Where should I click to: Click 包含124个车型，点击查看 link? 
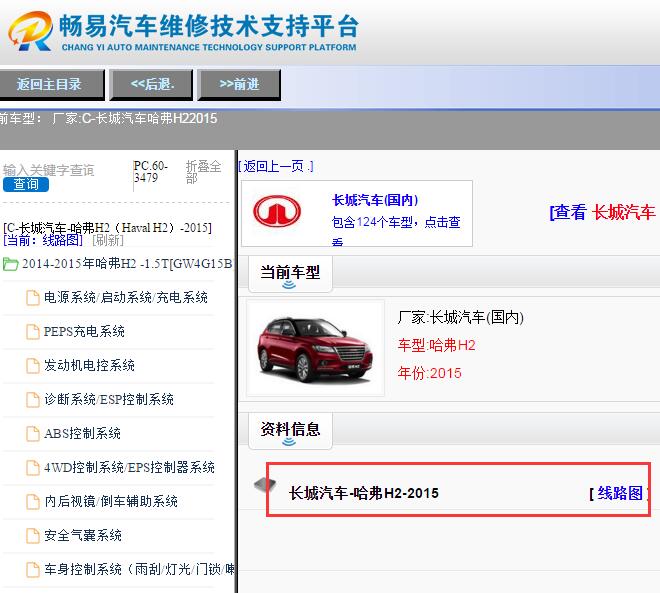coord(396,229)
